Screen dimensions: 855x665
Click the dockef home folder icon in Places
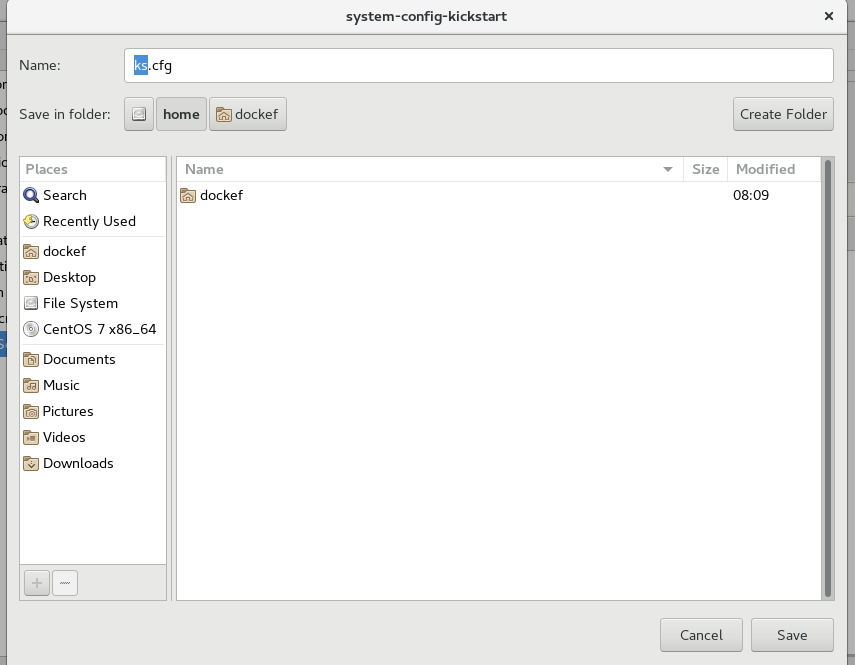coord(31,251)
